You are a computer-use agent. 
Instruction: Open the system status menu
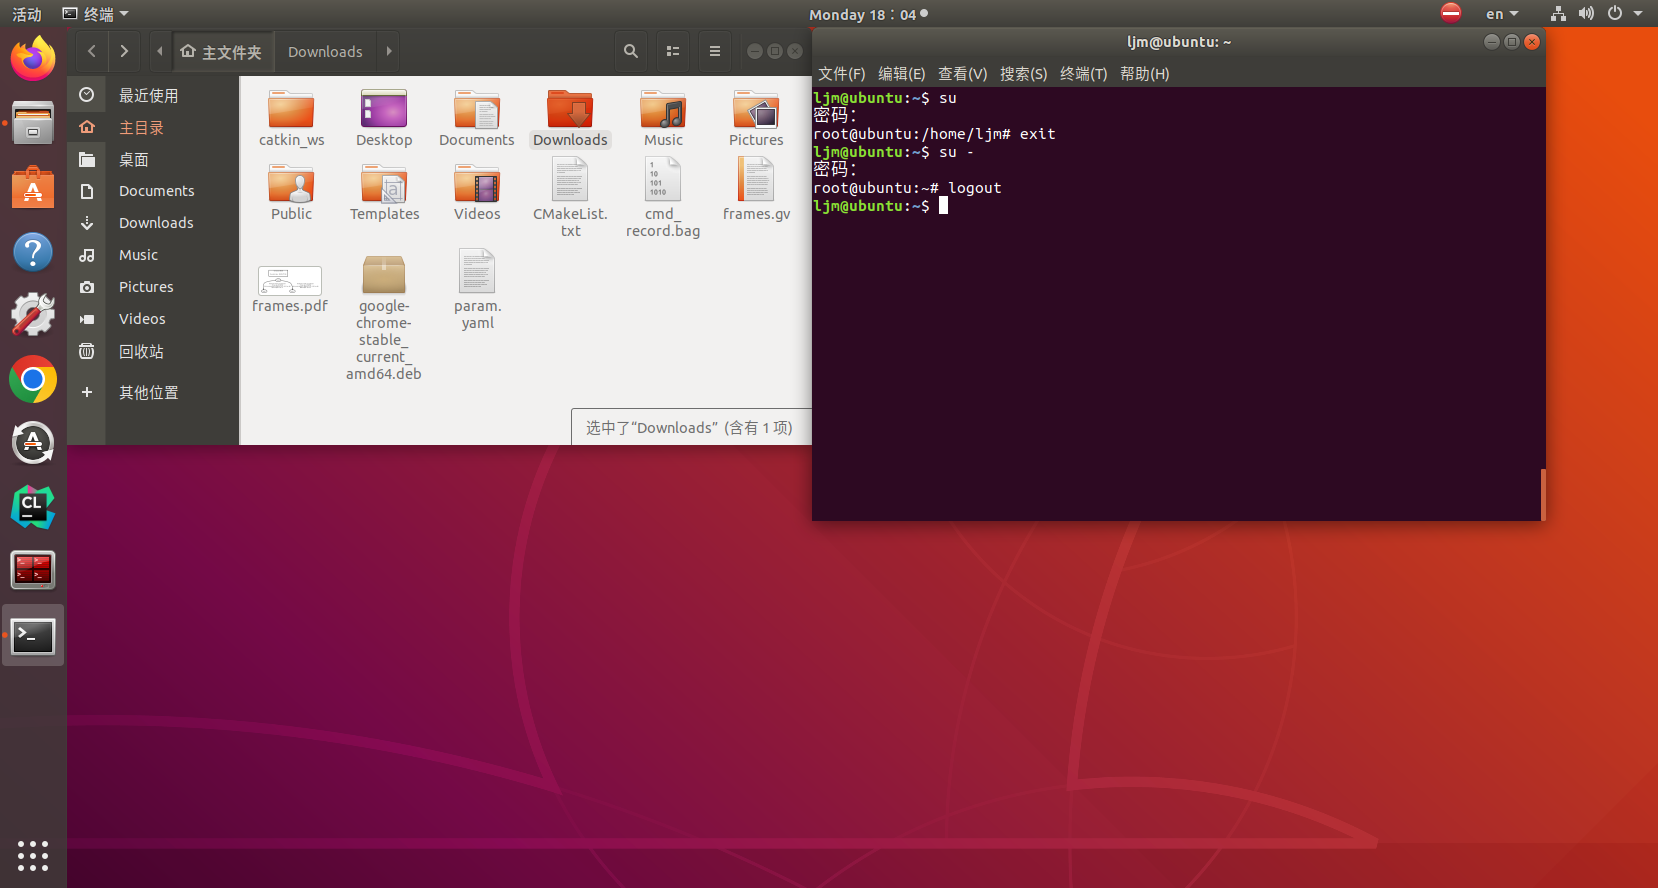click(x=1596, y=14)
